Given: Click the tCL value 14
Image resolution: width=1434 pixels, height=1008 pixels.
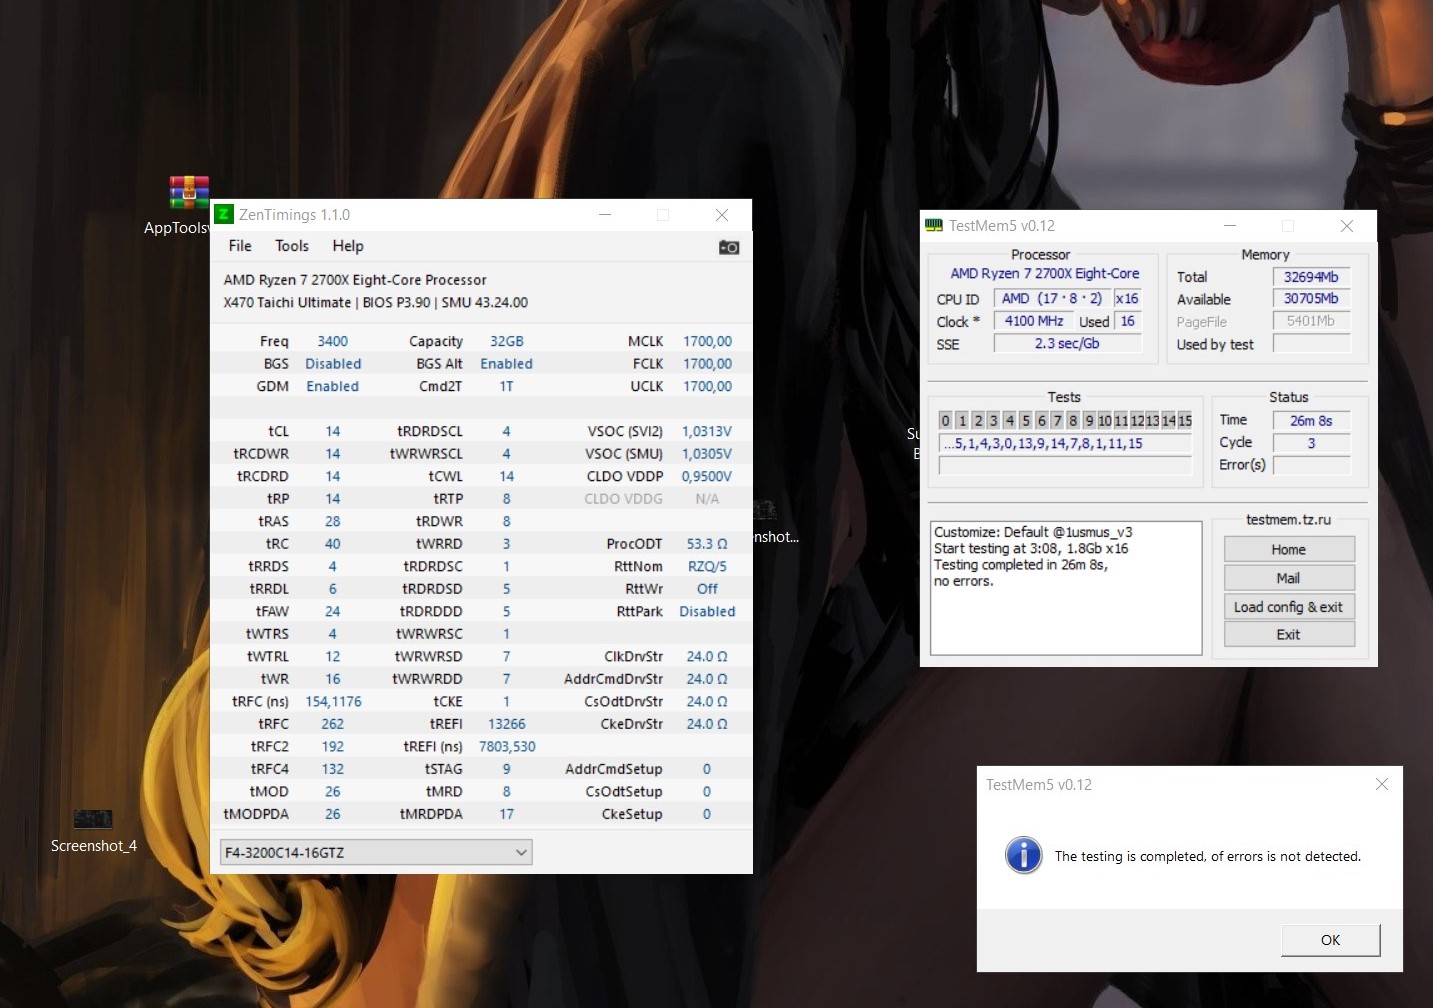Looking at the screenshot, I should (333, 432).
